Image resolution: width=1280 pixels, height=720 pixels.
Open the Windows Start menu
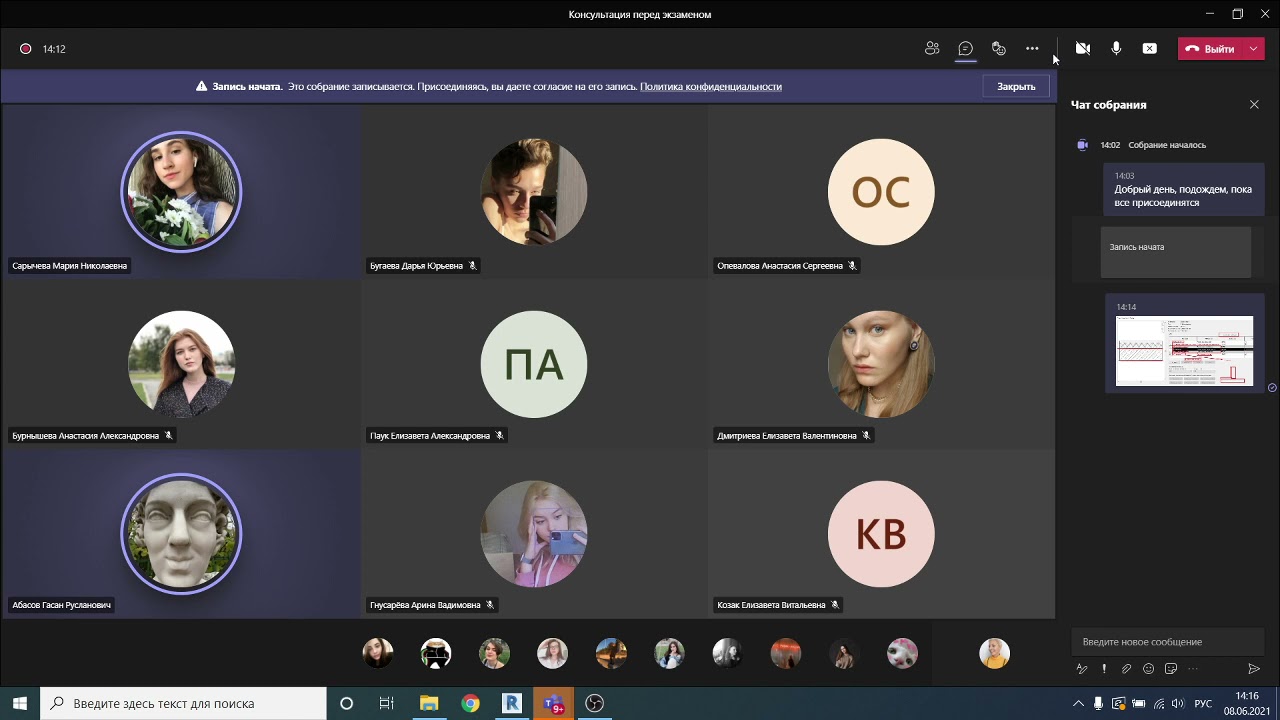pyautogui.click(x=20, y=703)
